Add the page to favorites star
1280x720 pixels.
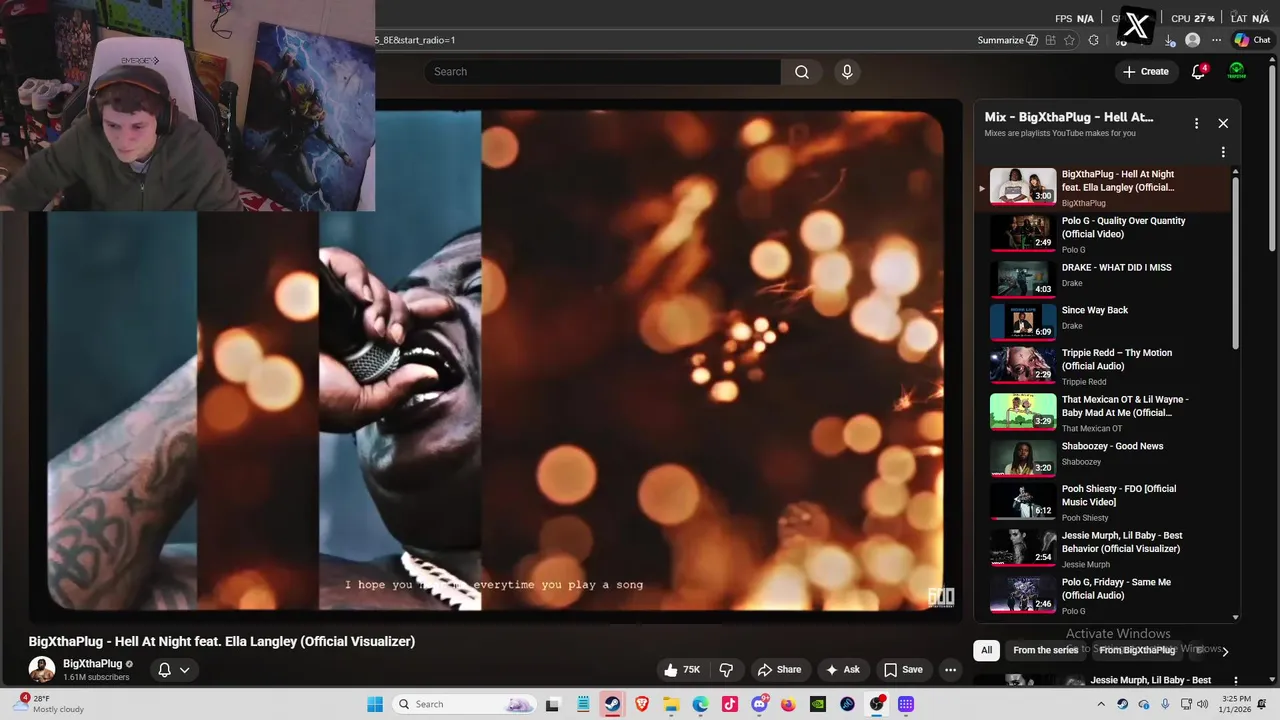[x=1070, y=40]
